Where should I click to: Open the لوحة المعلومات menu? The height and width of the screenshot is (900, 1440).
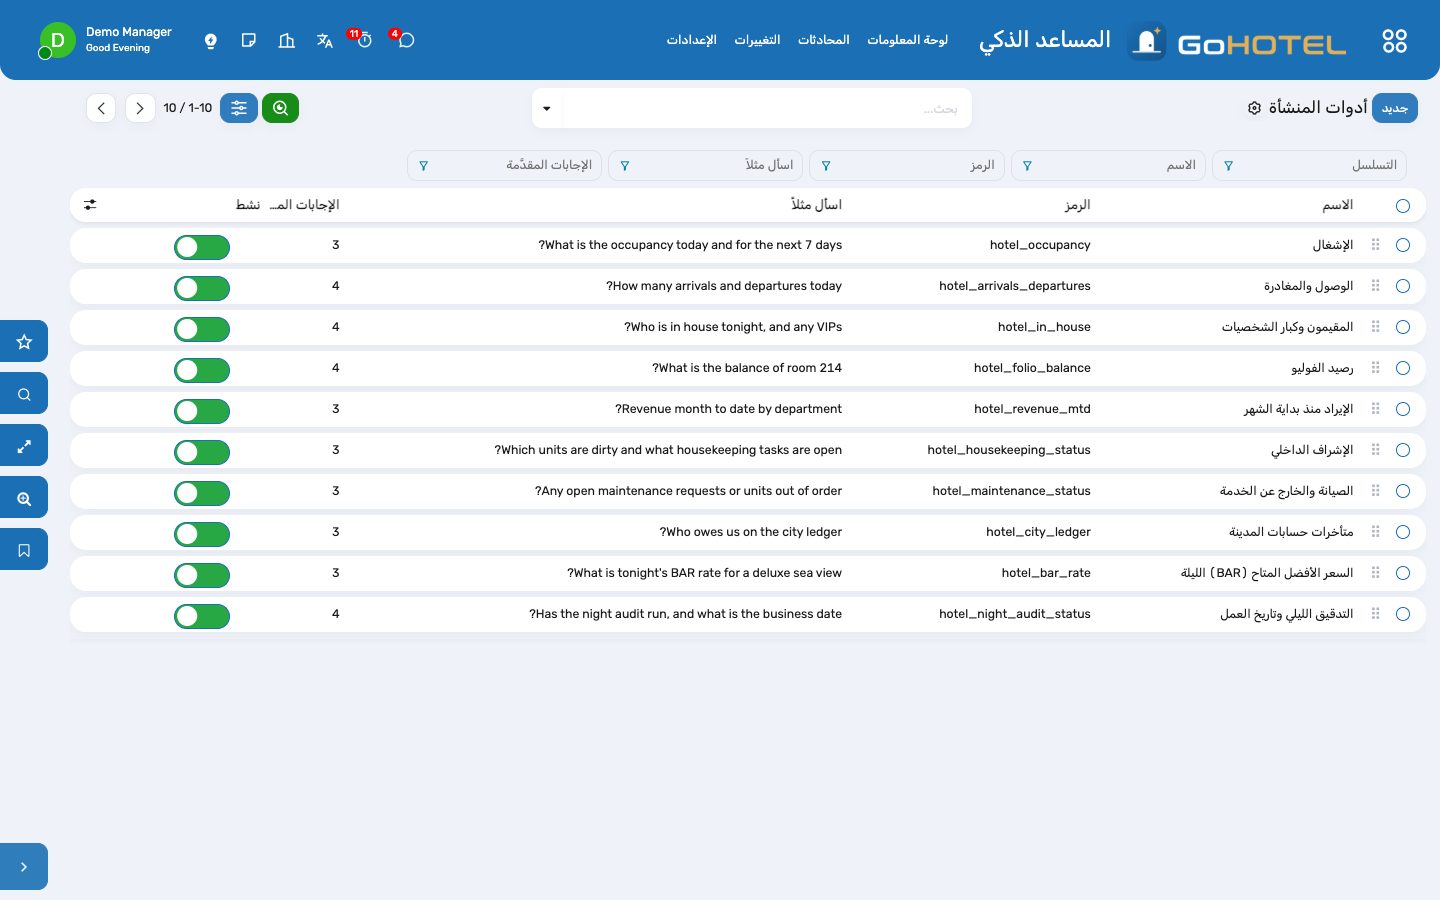[907, 40]
